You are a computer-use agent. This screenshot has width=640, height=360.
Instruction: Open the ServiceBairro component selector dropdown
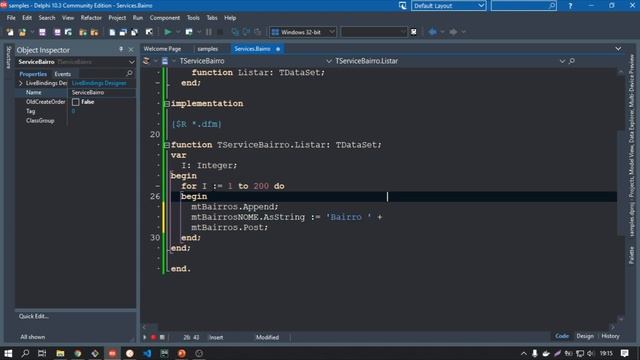[131, 62]
